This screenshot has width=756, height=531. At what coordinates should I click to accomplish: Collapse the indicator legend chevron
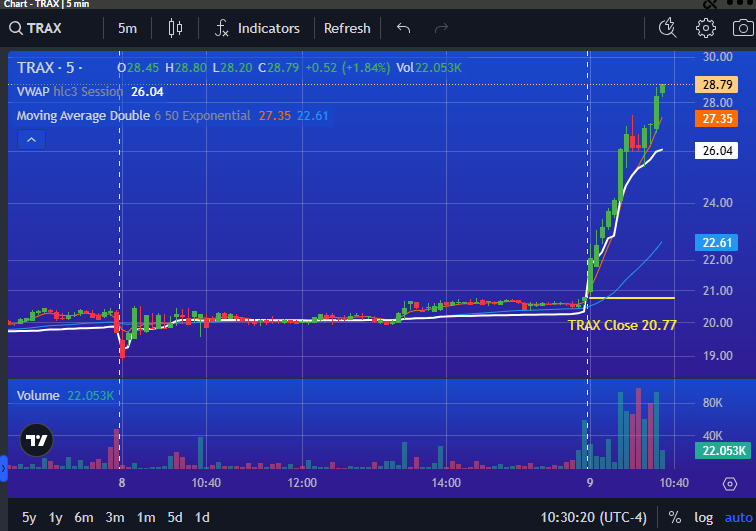coord(31,140)
